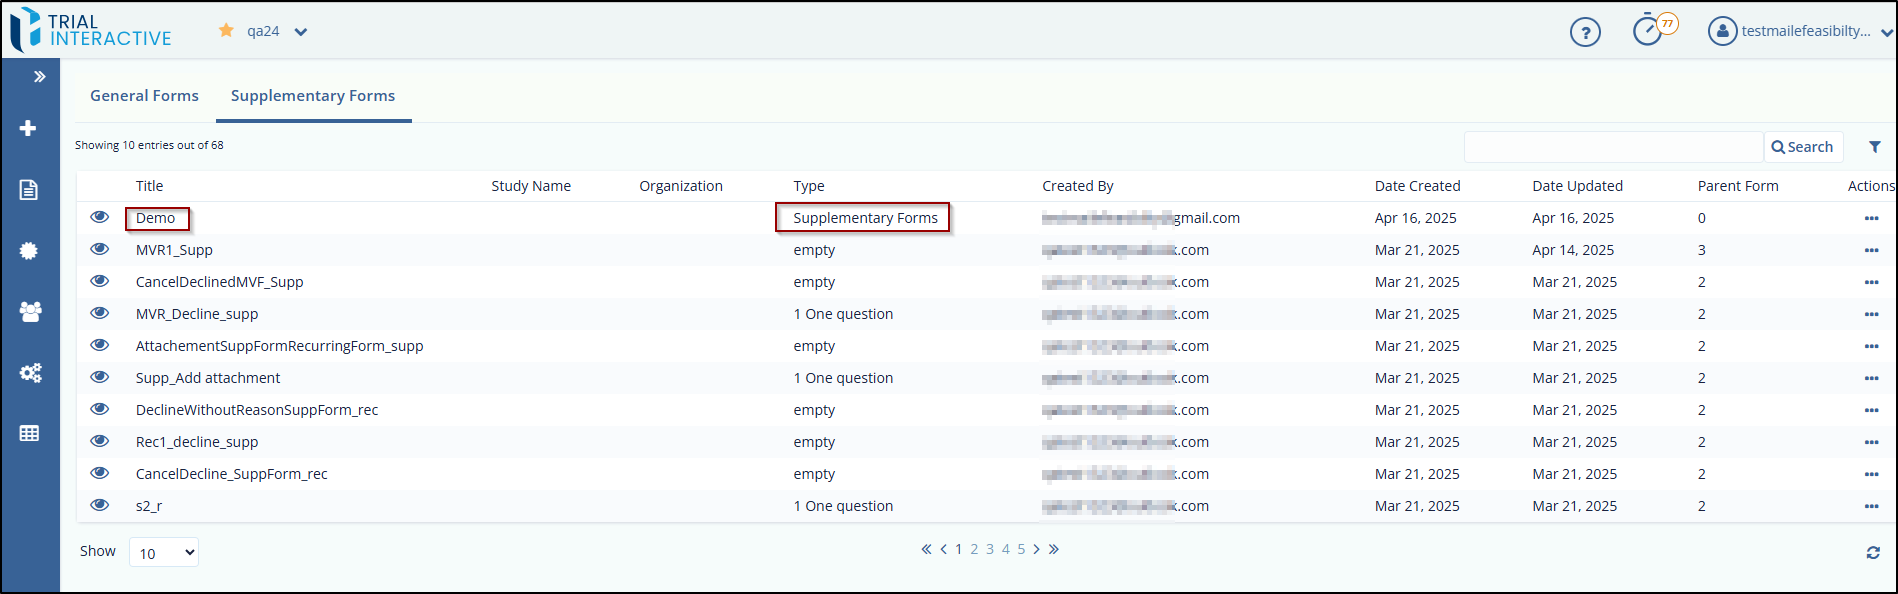Refresh the forms list
1898x594 pixels.
1873,553
